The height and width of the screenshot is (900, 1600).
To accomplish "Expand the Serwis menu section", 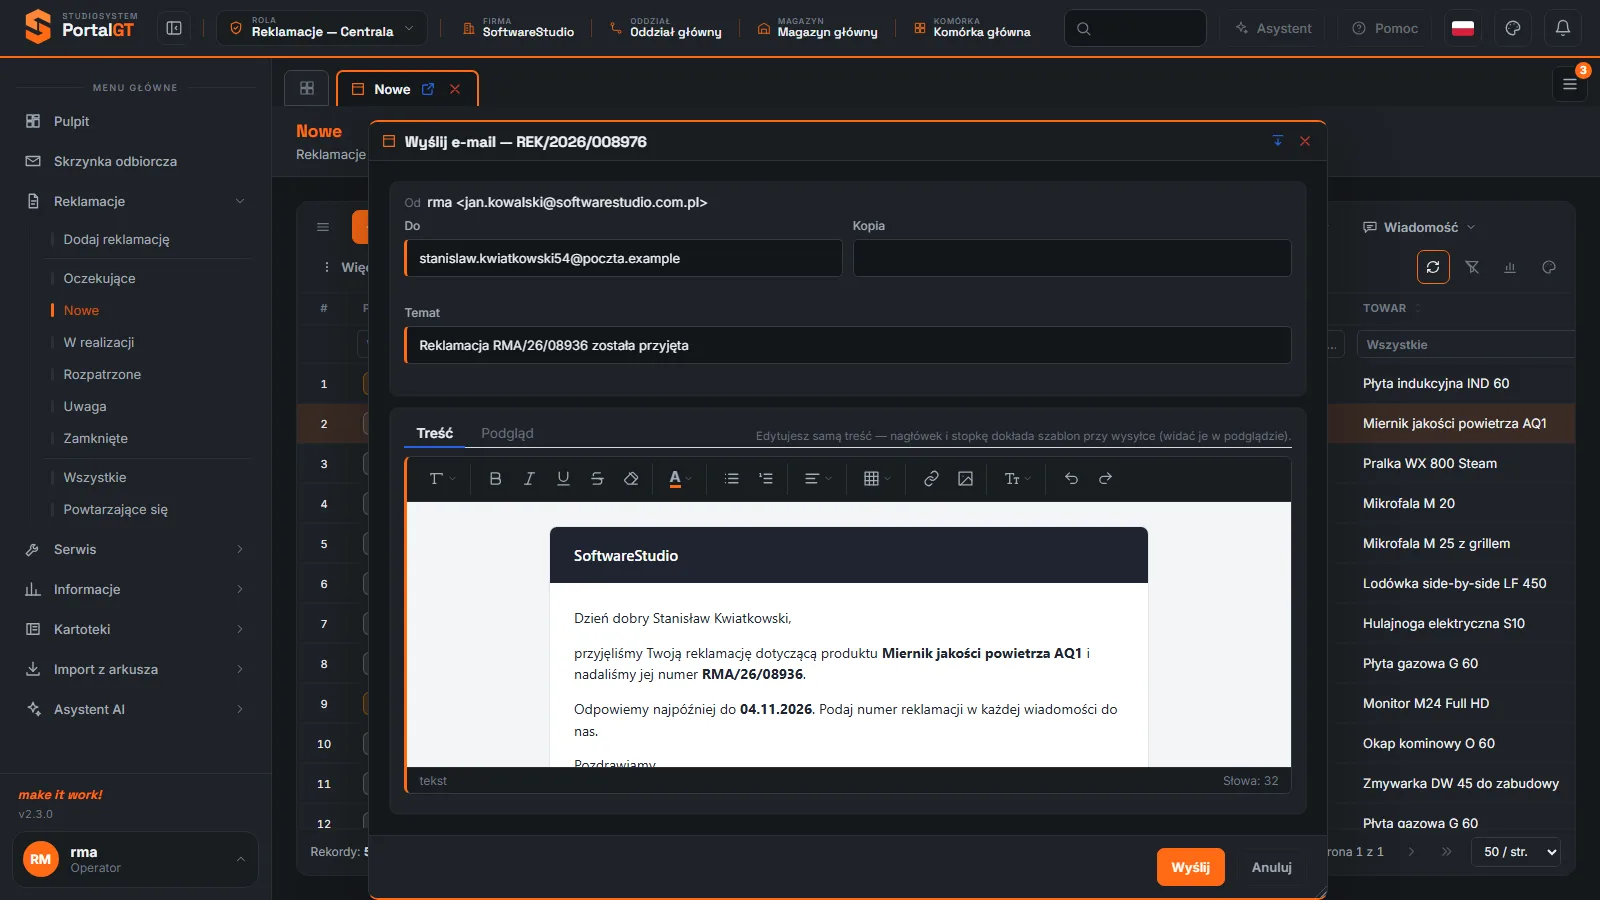I will pyautogui.click(x=135, y=549).
